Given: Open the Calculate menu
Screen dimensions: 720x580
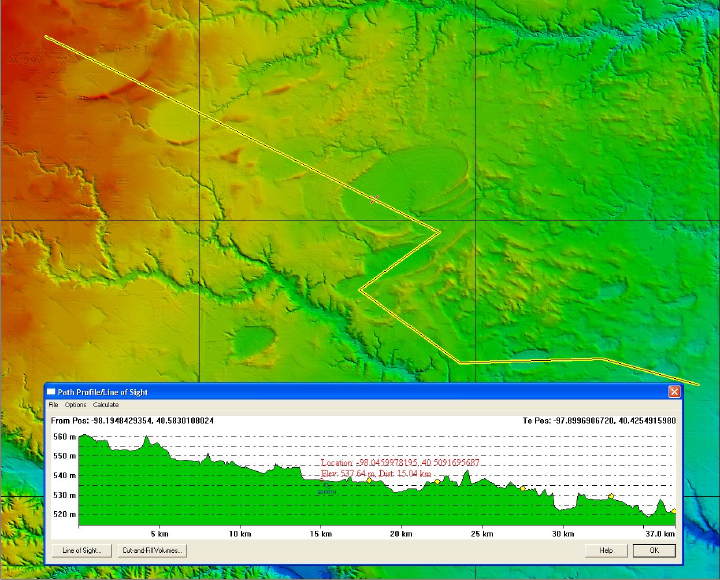Looking at the screenshot, I should tap(106, 405).
